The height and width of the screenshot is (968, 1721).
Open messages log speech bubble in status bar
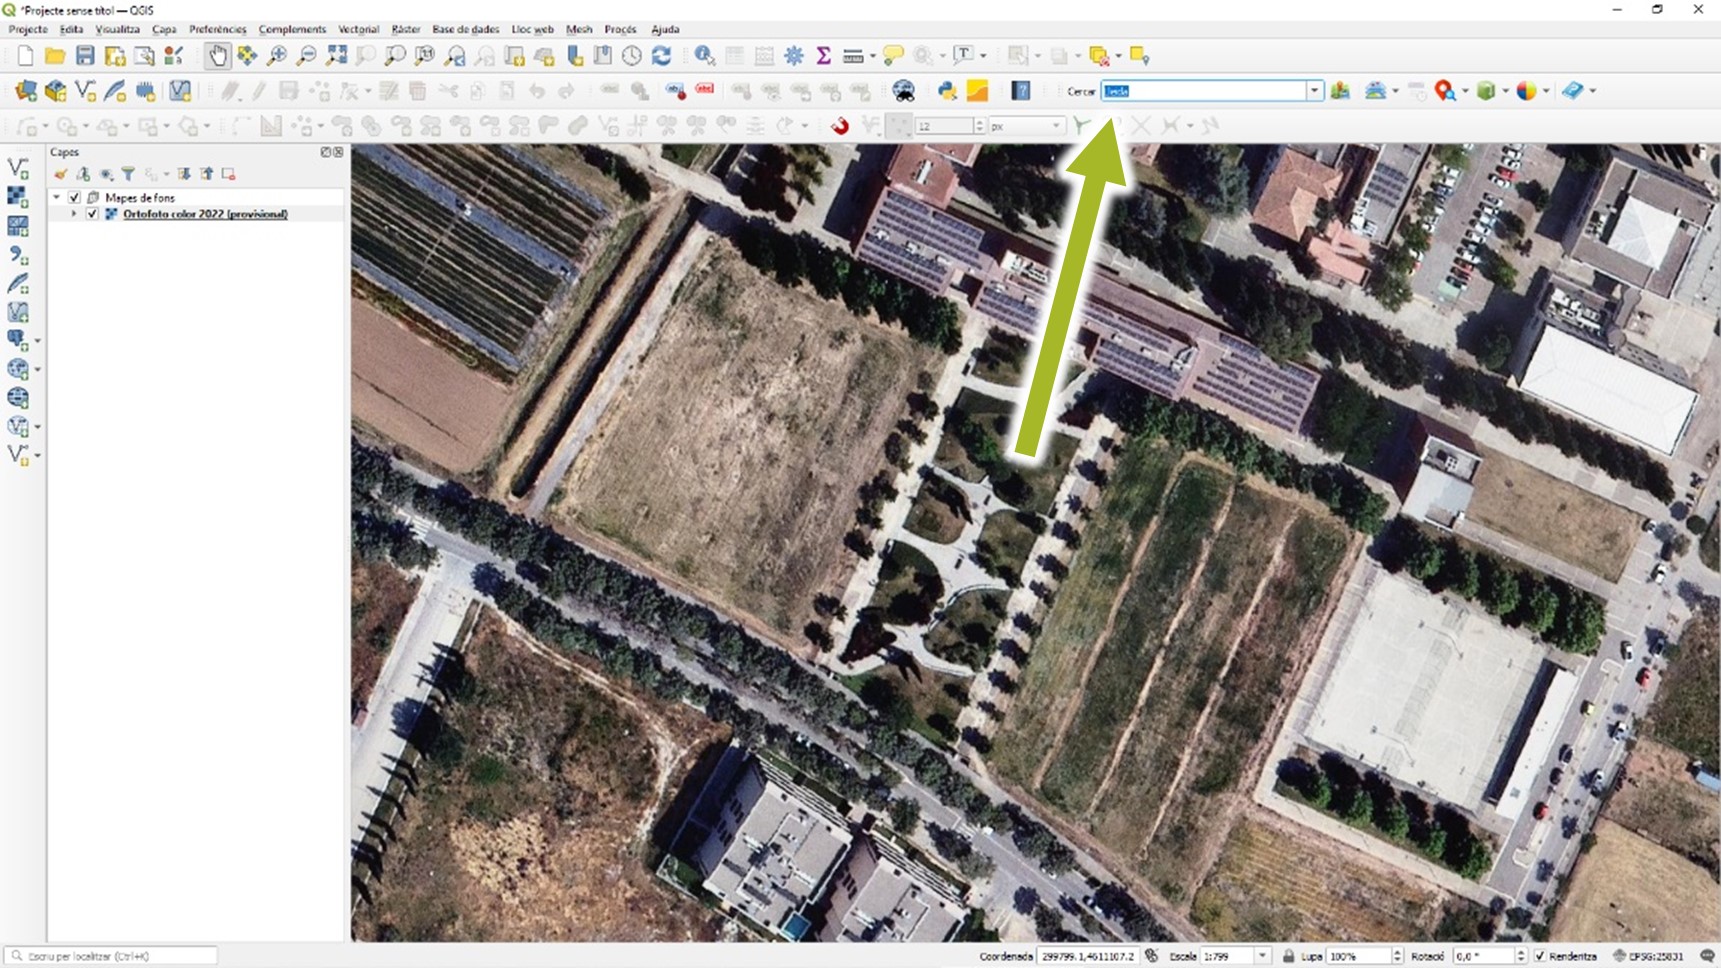click(x=1707, y=956)
